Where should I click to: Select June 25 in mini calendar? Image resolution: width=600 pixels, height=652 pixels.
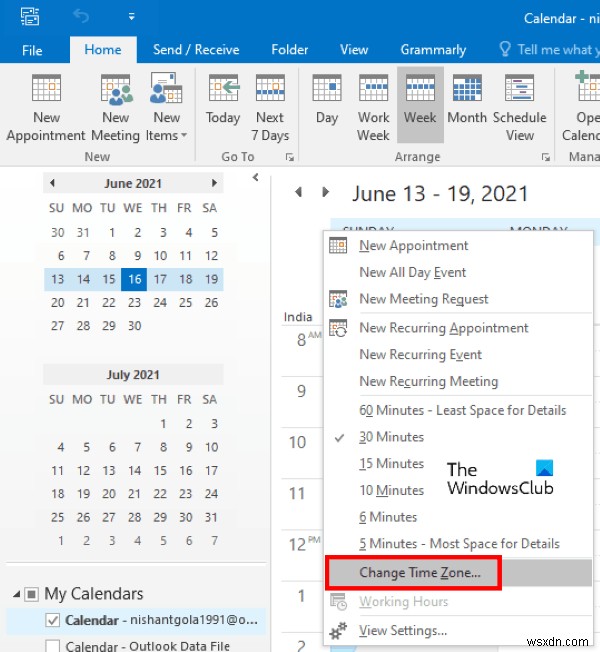[185, 302]
